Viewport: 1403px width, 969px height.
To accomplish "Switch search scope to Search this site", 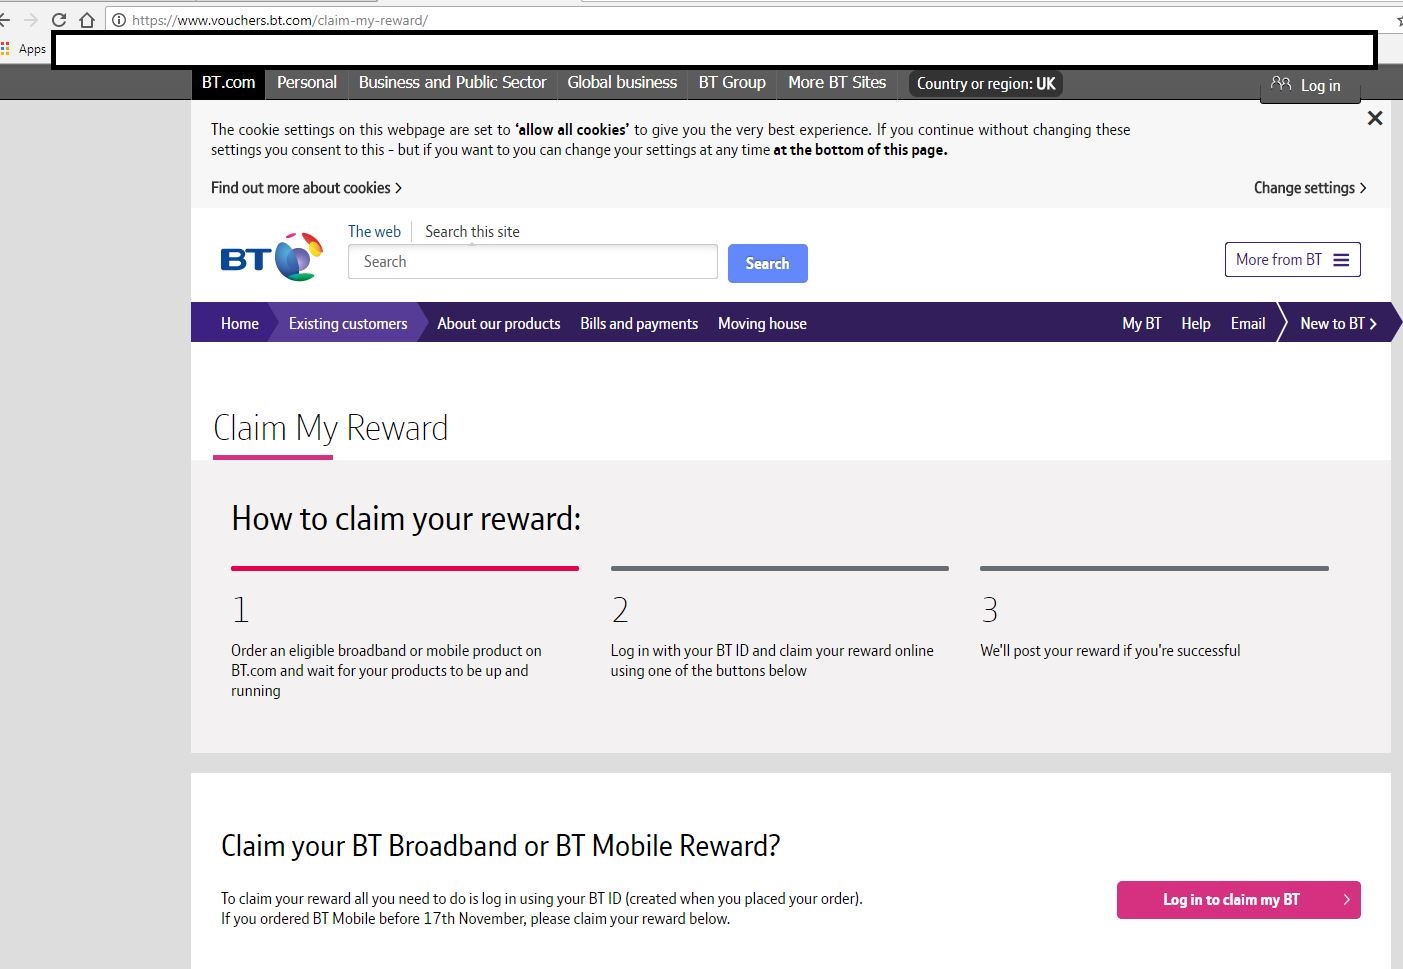I will click(472, 231).
